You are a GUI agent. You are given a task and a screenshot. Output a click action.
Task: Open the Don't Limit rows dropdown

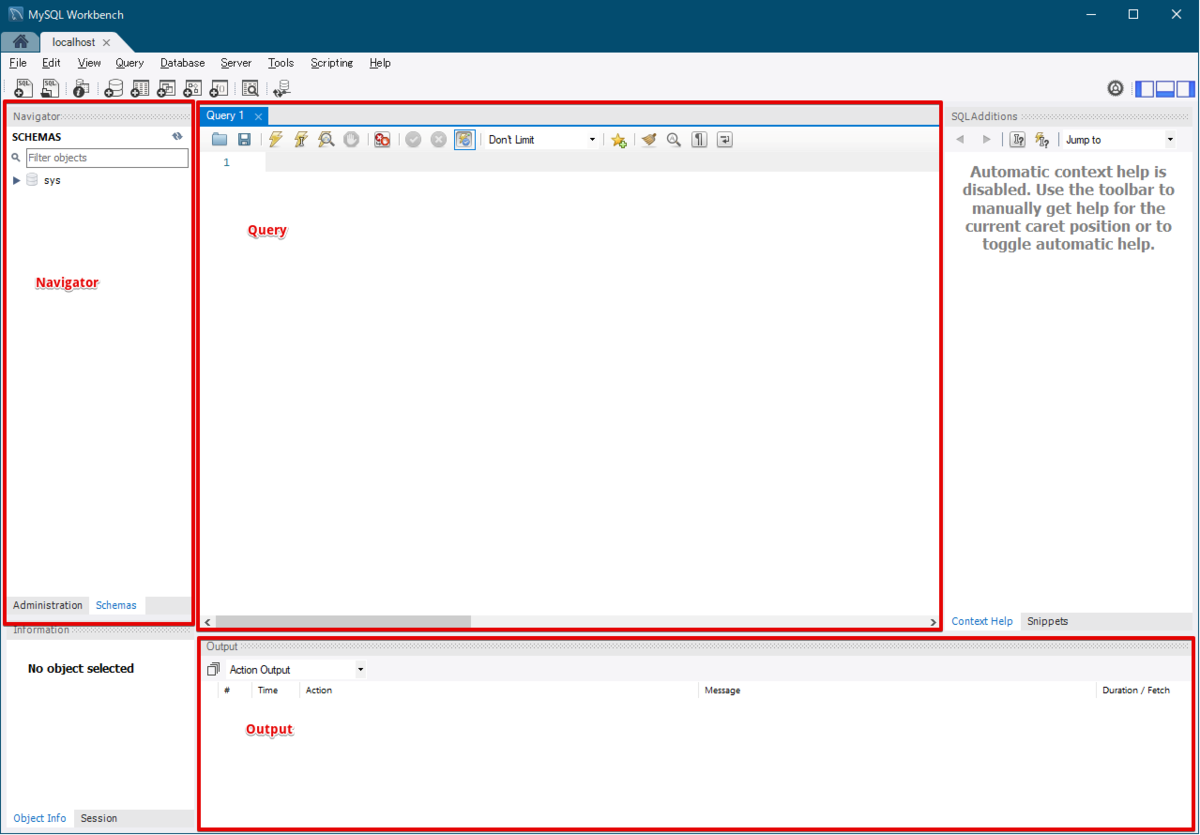coord(541,140)
